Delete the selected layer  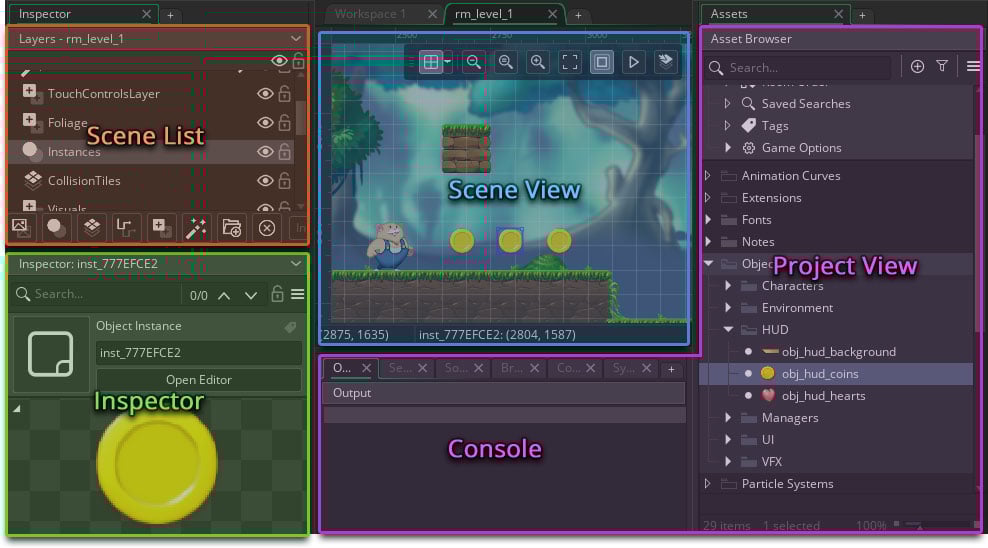click(267, 227)
